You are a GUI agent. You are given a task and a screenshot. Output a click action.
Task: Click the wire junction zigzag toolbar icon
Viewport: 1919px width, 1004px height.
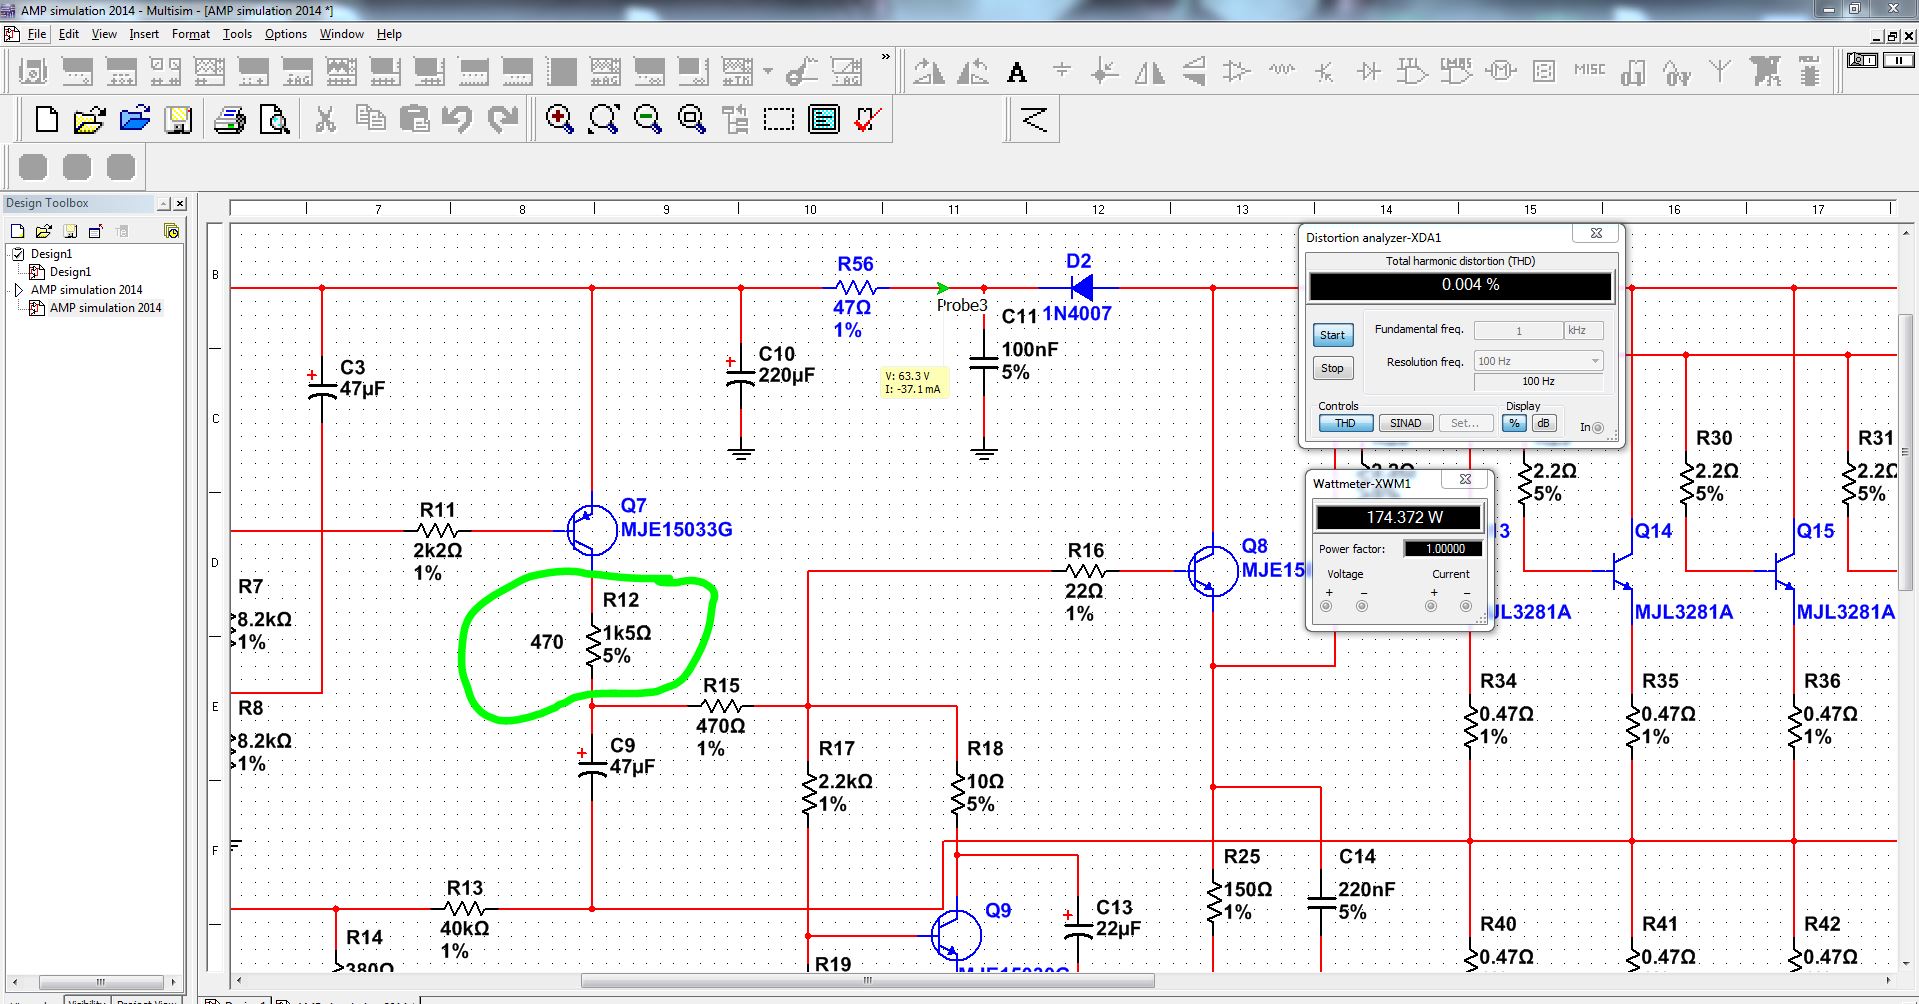[x=1034, y=120]
